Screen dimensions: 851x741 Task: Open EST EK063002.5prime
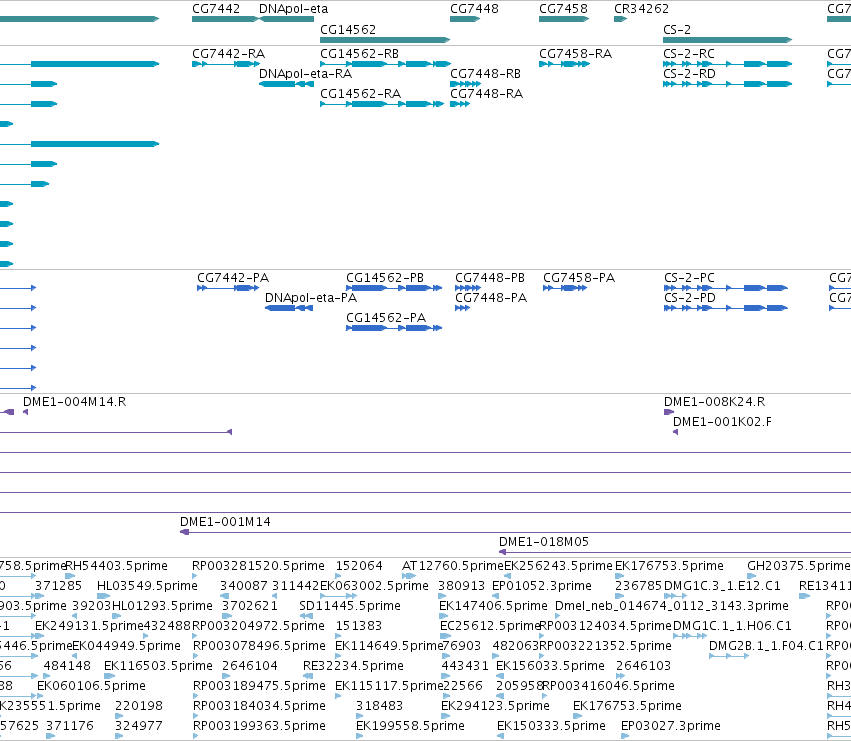(374, 586)
